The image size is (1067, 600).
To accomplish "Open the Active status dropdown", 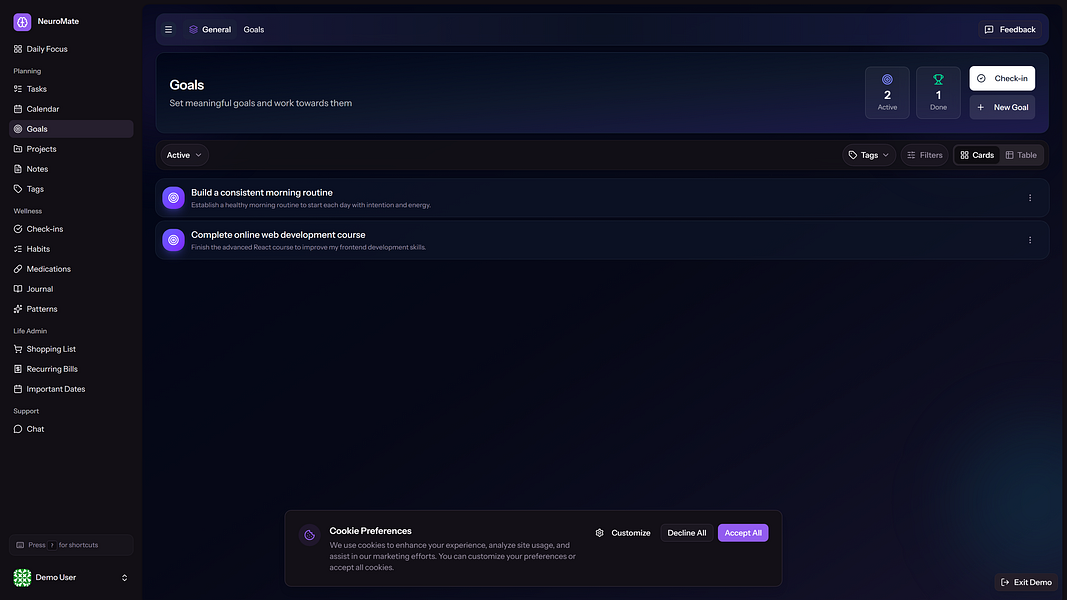I will click(184, 155).
